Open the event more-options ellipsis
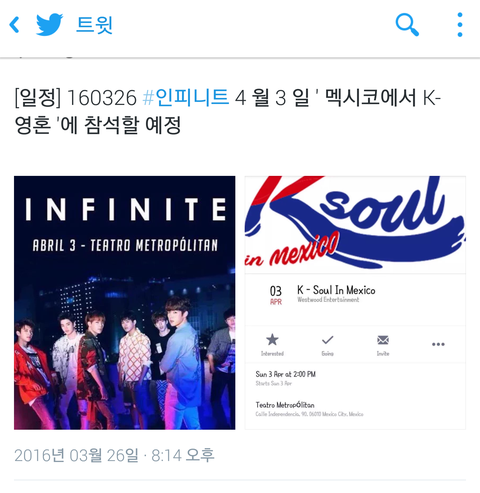Image resolution: width=480 pixels, height=493 pixels. click(438, 344)
